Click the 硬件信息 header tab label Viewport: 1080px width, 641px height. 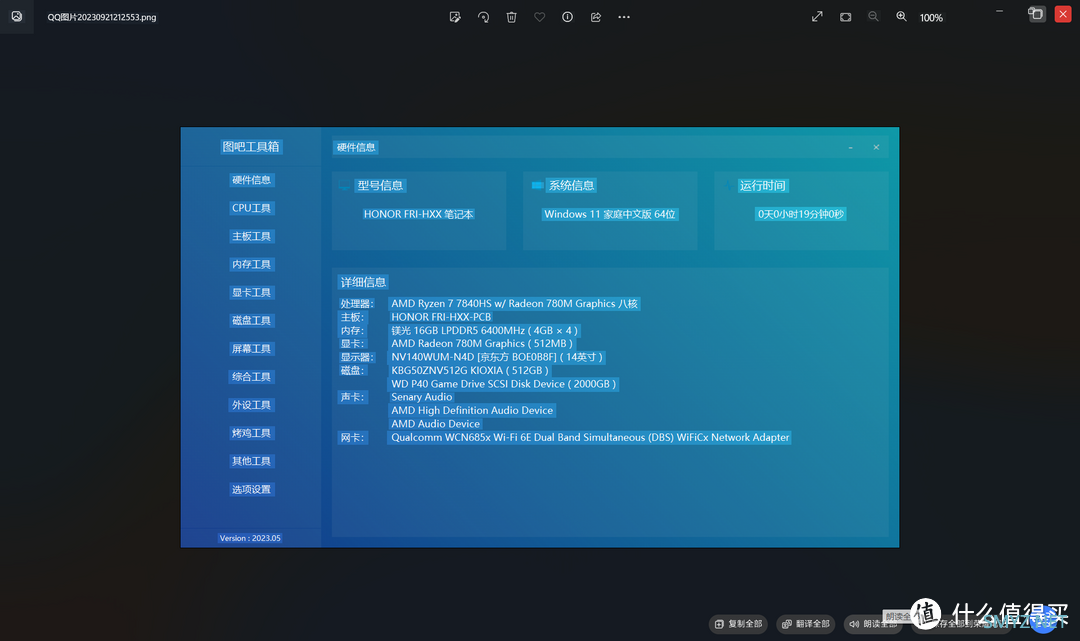coord(356,147)
